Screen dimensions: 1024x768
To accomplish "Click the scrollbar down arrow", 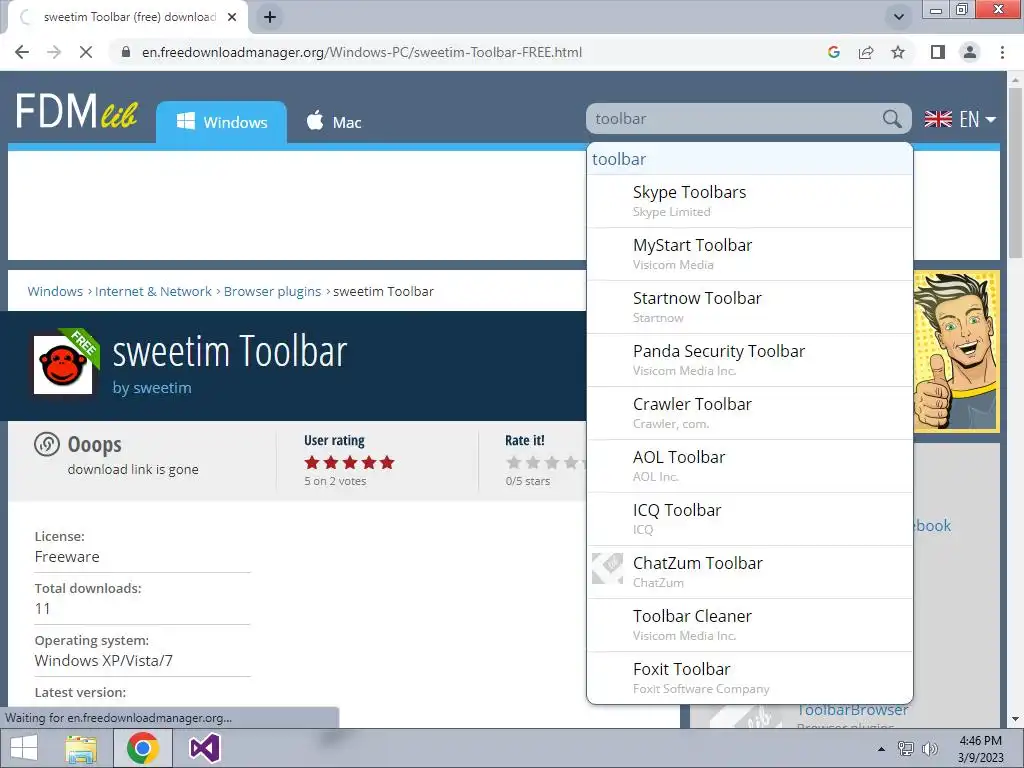I will click(x=1015, y=719).
